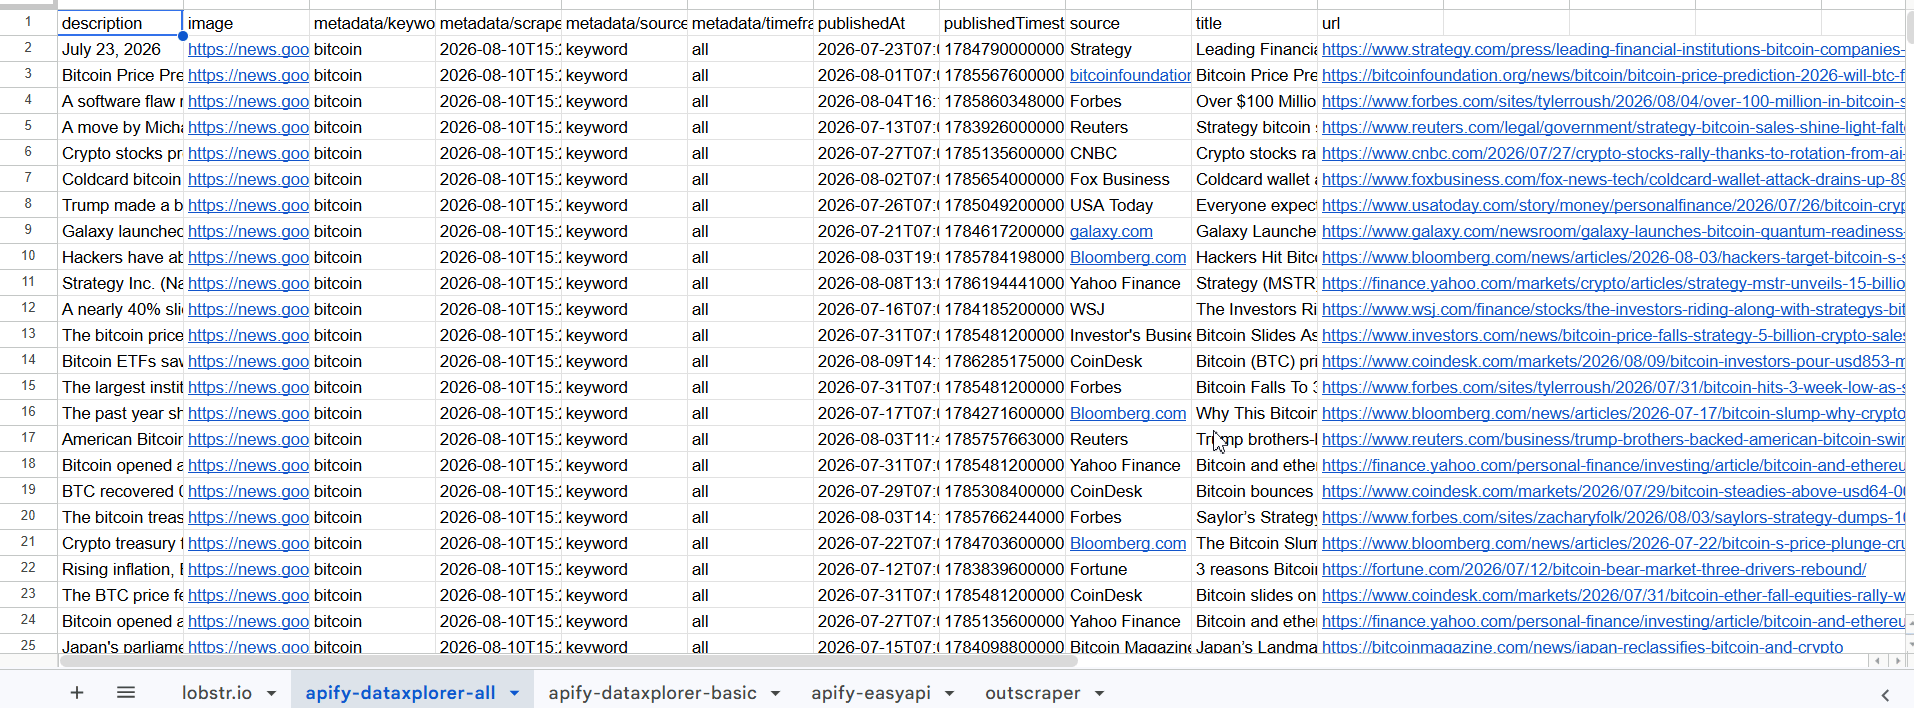Select the 'Saylor's Strategy' title cell
1914x708 pixels.
[1254, 517]
